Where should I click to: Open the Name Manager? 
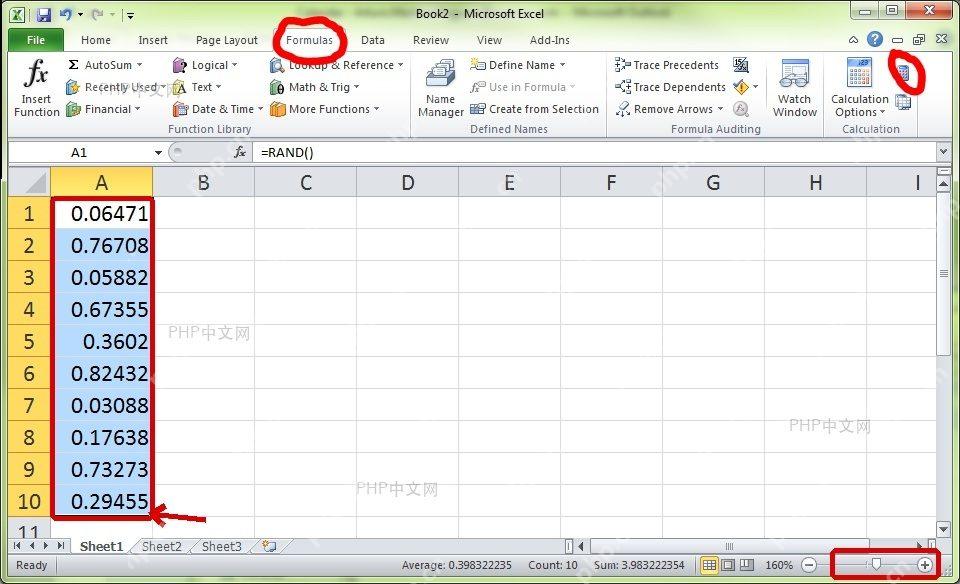click(x=441, y=88)
